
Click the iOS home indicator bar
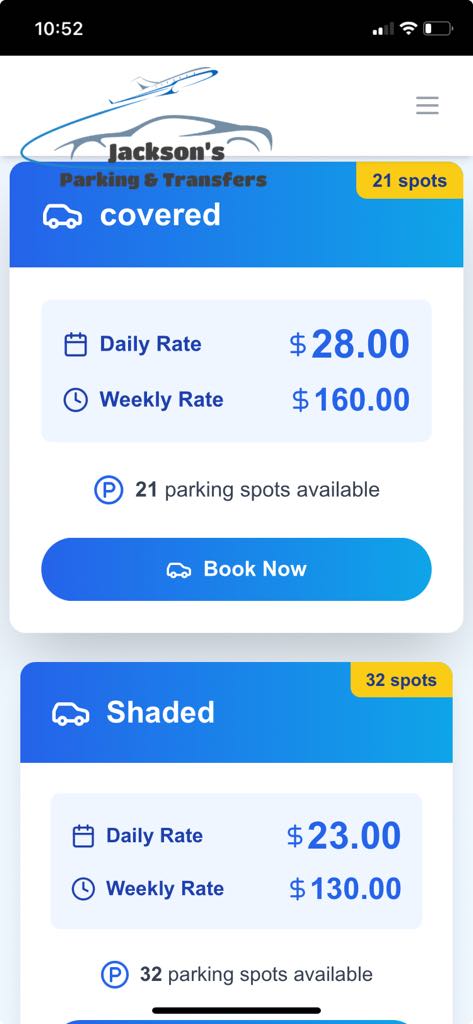tap(236, 1010)
